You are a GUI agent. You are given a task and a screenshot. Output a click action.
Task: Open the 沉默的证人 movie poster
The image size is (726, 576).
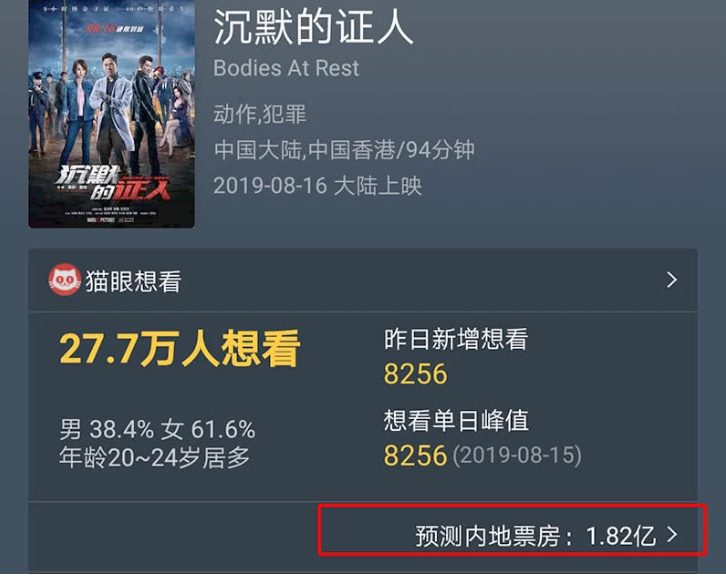[x=112, y=114]
